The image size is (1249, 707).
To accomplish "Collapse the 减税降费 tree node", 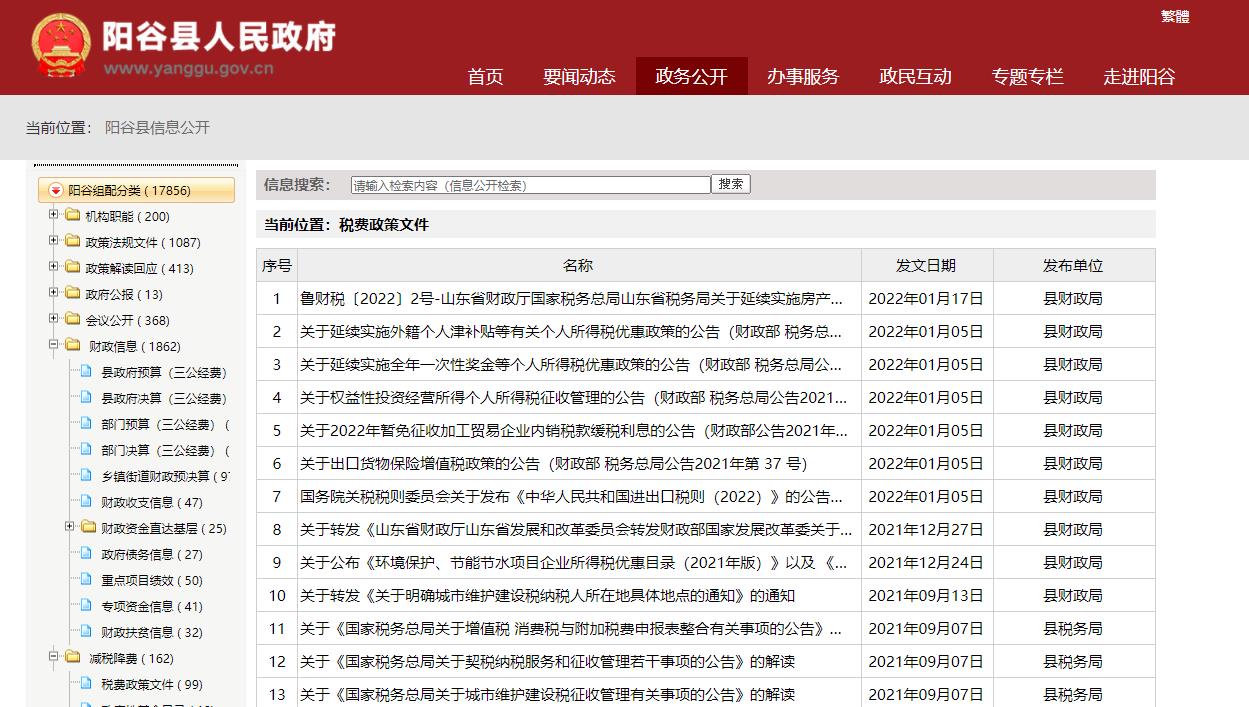I will click(54, 657).
